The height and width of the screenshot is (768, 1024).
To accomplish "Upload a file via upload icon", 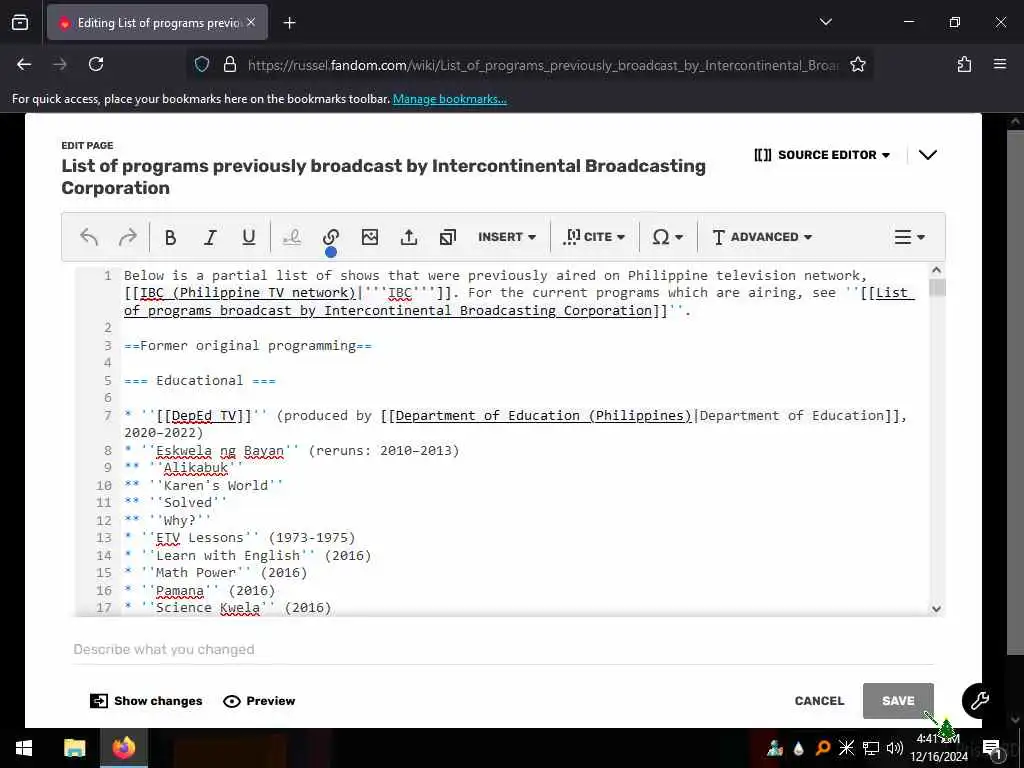I will coord(409,237).
